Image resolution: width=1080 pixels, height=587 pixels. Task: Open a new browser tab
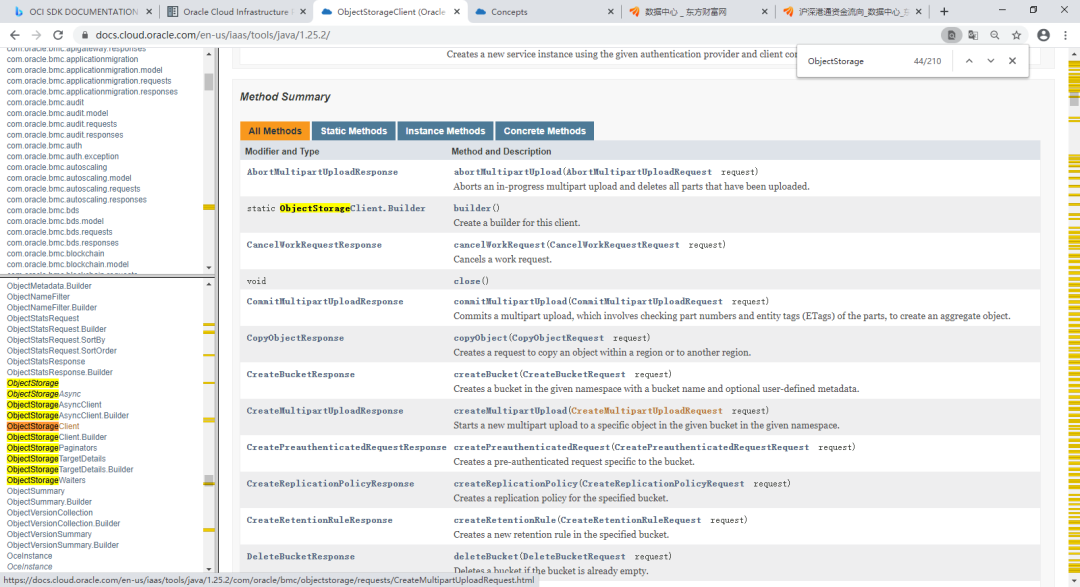click(x=944, y=12)
